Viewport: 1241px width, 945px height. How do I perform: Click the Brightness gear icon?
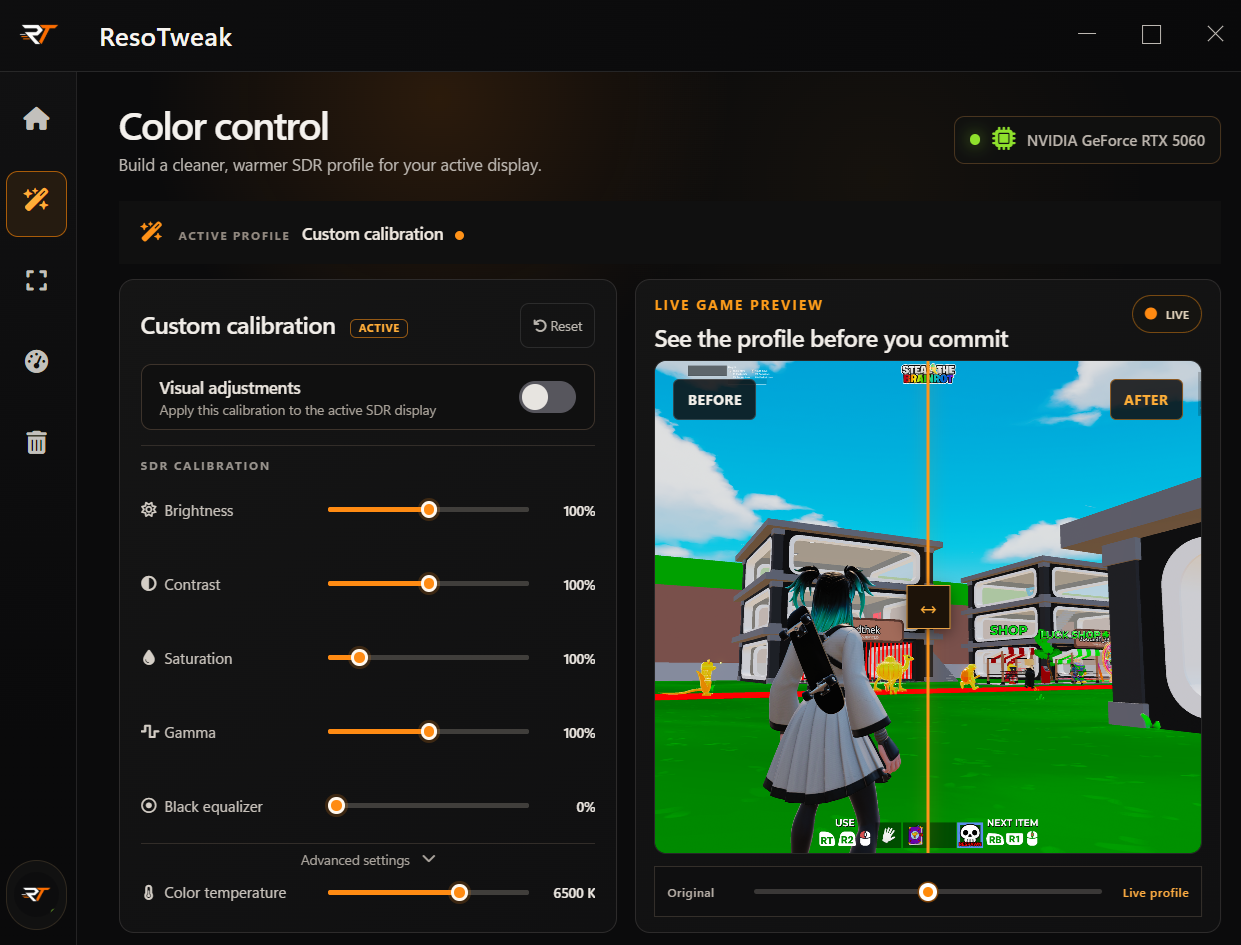(x=149, y=510)
